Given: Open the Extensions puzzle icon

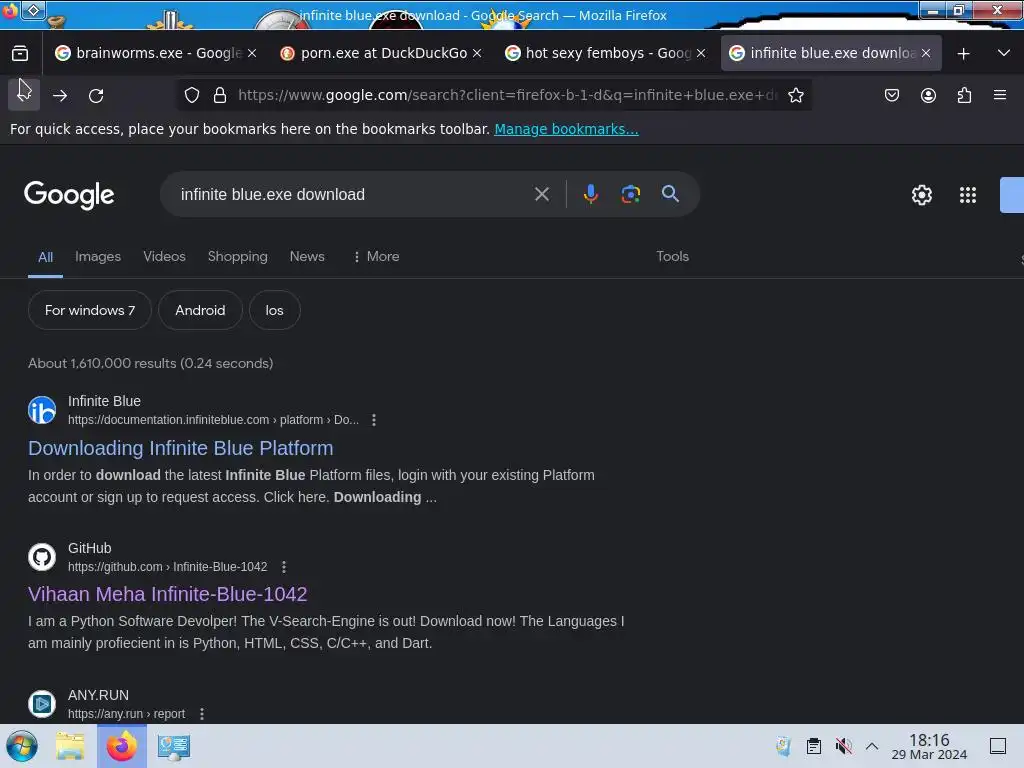Looking at the screenshot, I should point(964,95).
